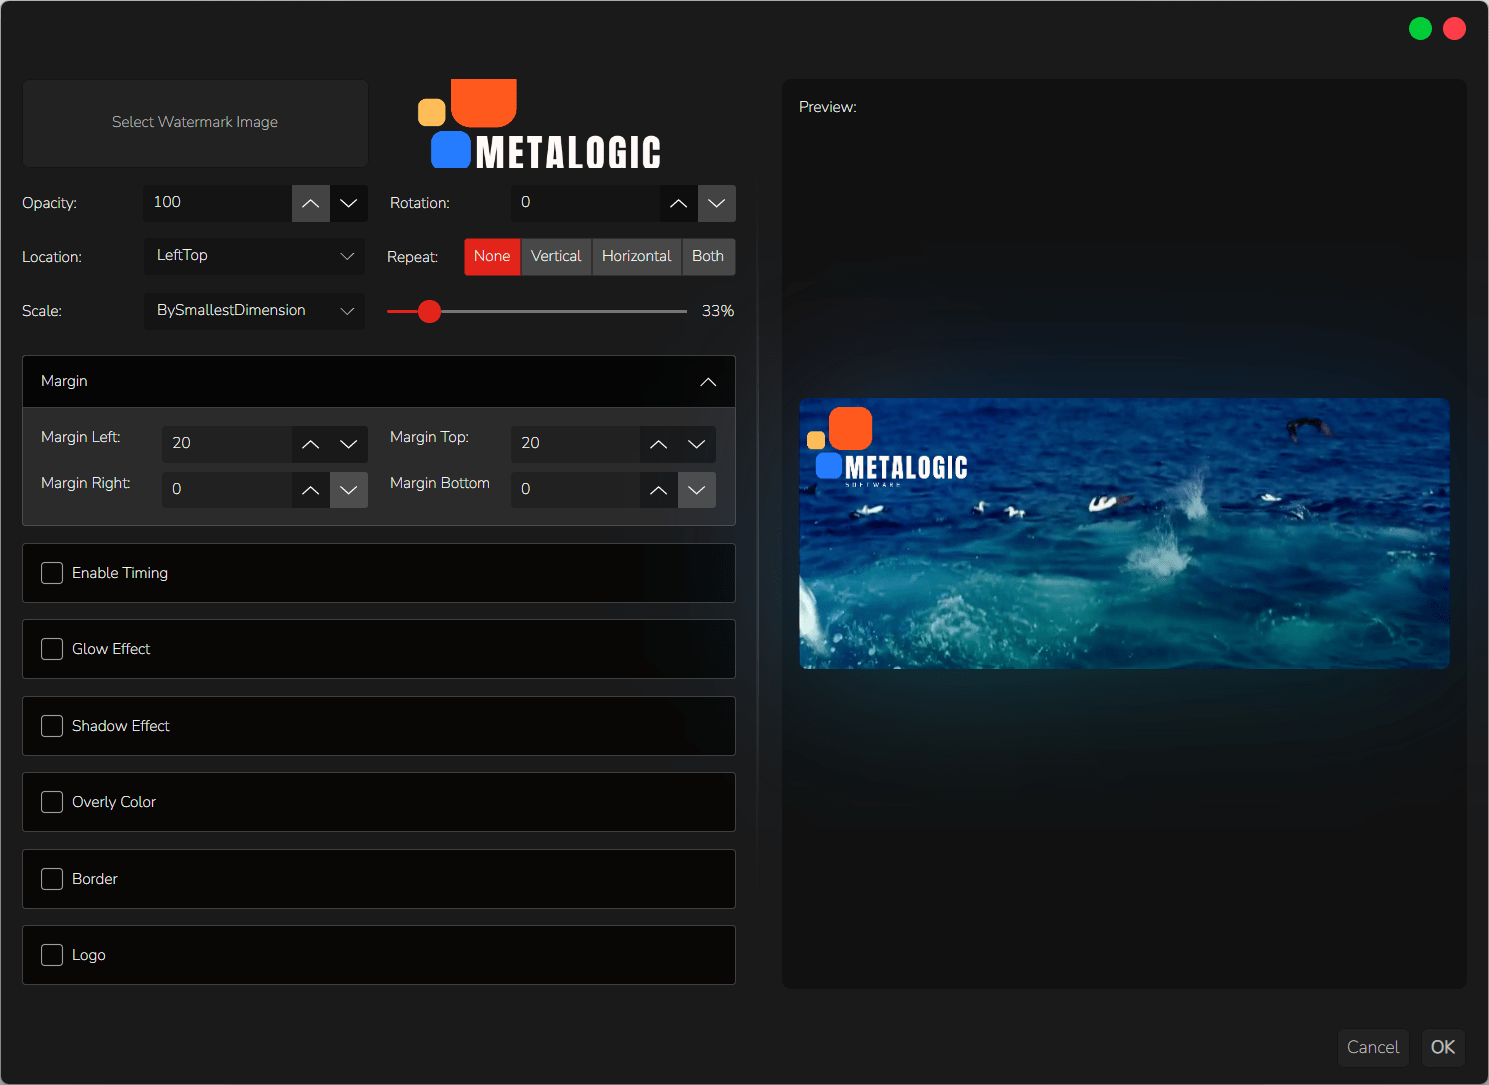
Task: Increment the Margin Left value
Action: tap(311, 444)
